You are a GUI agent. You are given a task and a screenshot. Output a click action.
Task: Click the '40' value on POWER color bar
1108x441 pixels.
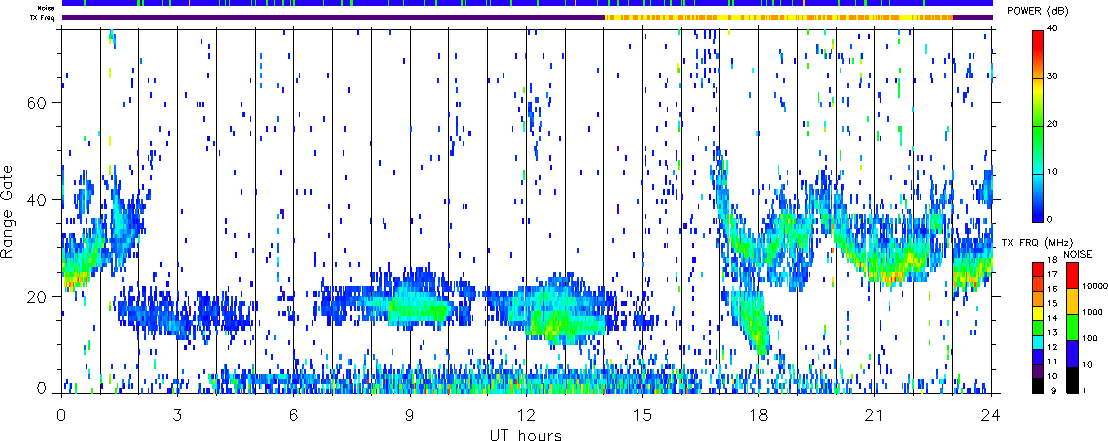pos(1052,28)
